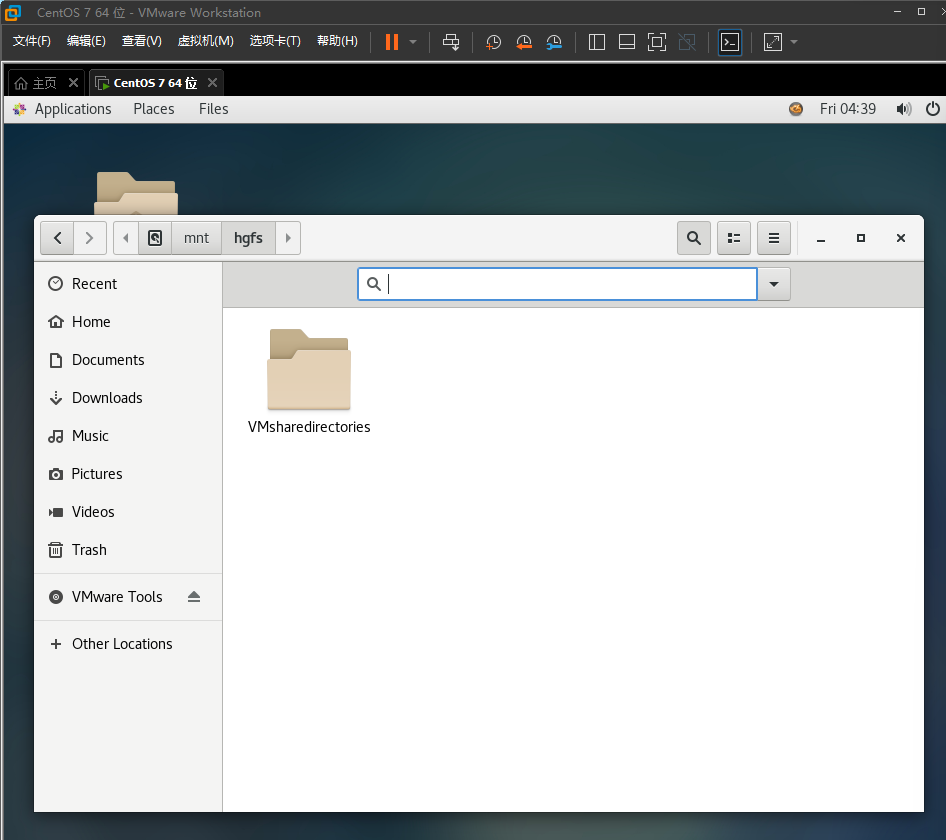The width and height of the screenshot is (946, 840).
Task: Open the power options dropdown next to pause
Action: [x=413, y=42]
